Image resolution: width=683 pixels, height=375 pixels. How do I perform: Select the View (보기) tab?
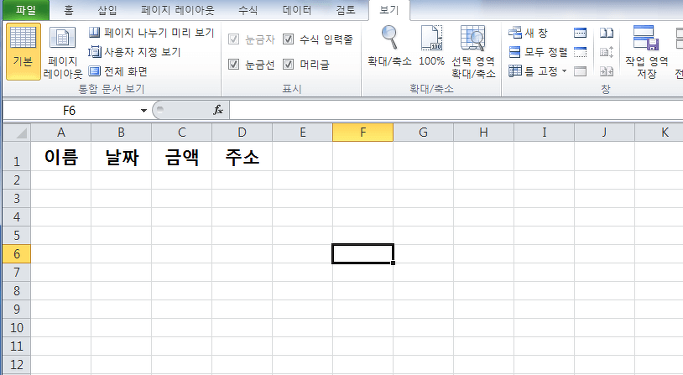[x=389, y=10]
